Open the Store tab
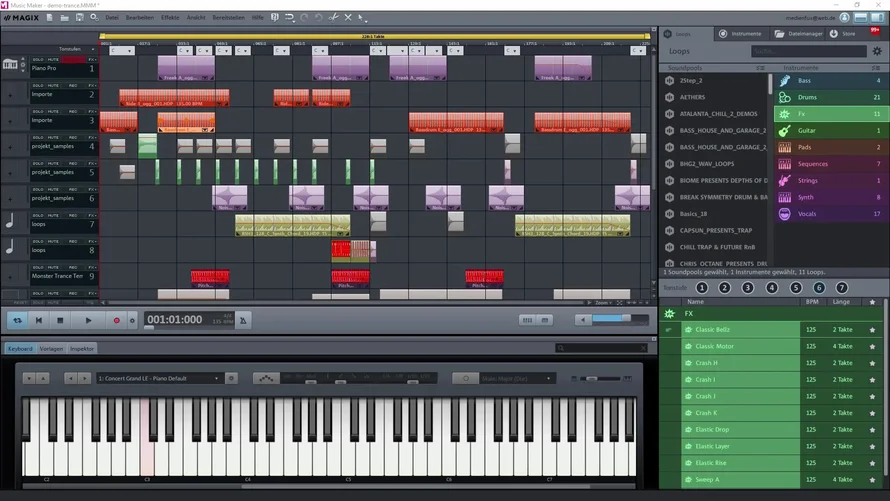The image size is (890, 501). point(843,33)
